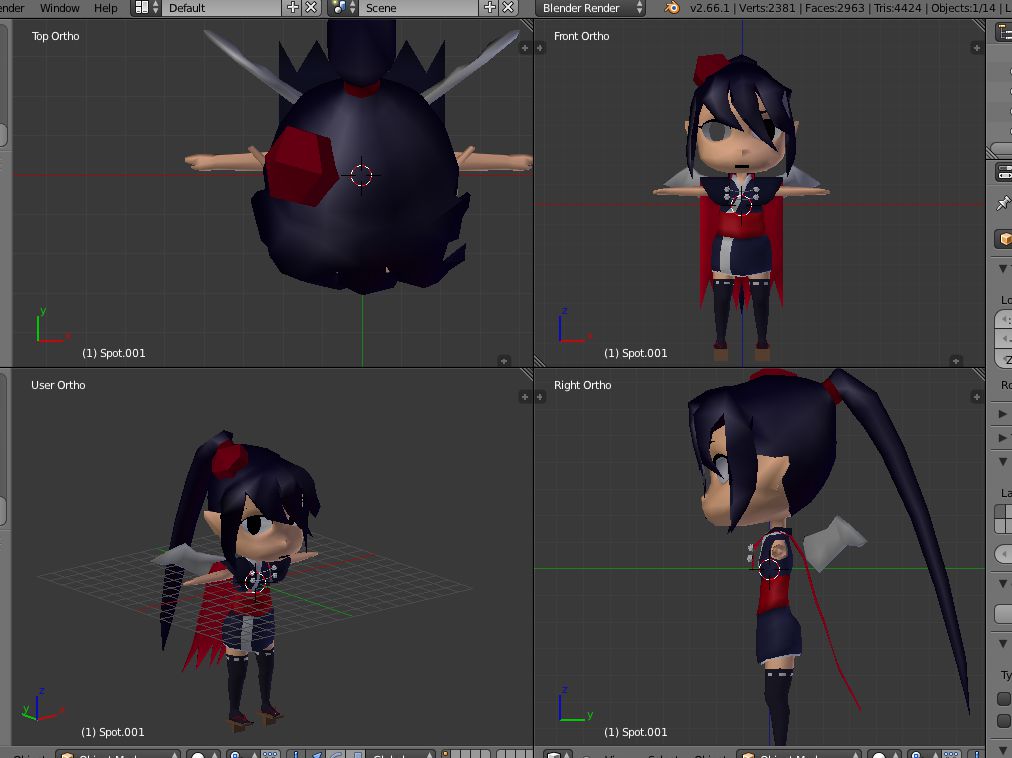Click the User Ortho view label

(x=58, y=385)
